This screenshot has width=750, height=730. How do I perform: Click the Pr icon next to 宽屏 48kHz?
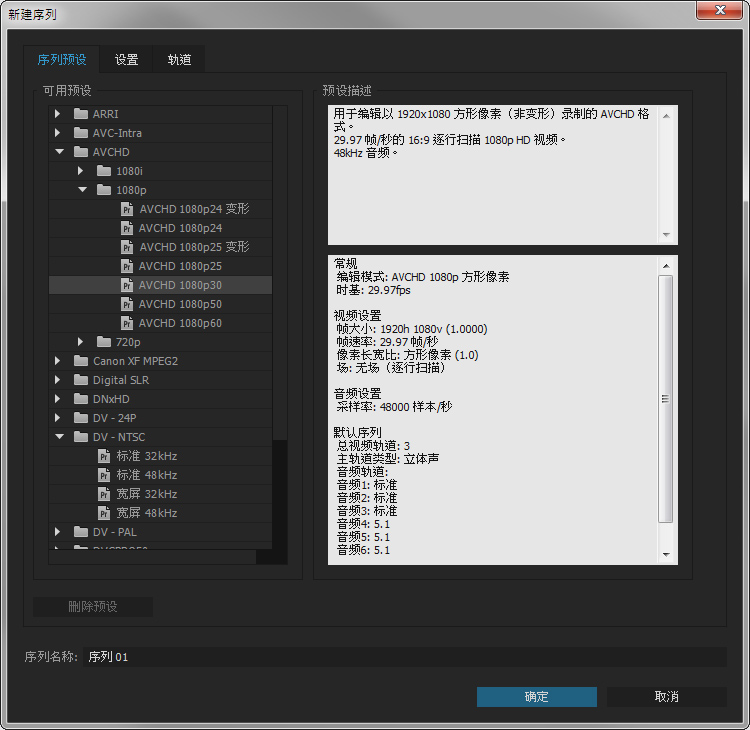(104, 513)
